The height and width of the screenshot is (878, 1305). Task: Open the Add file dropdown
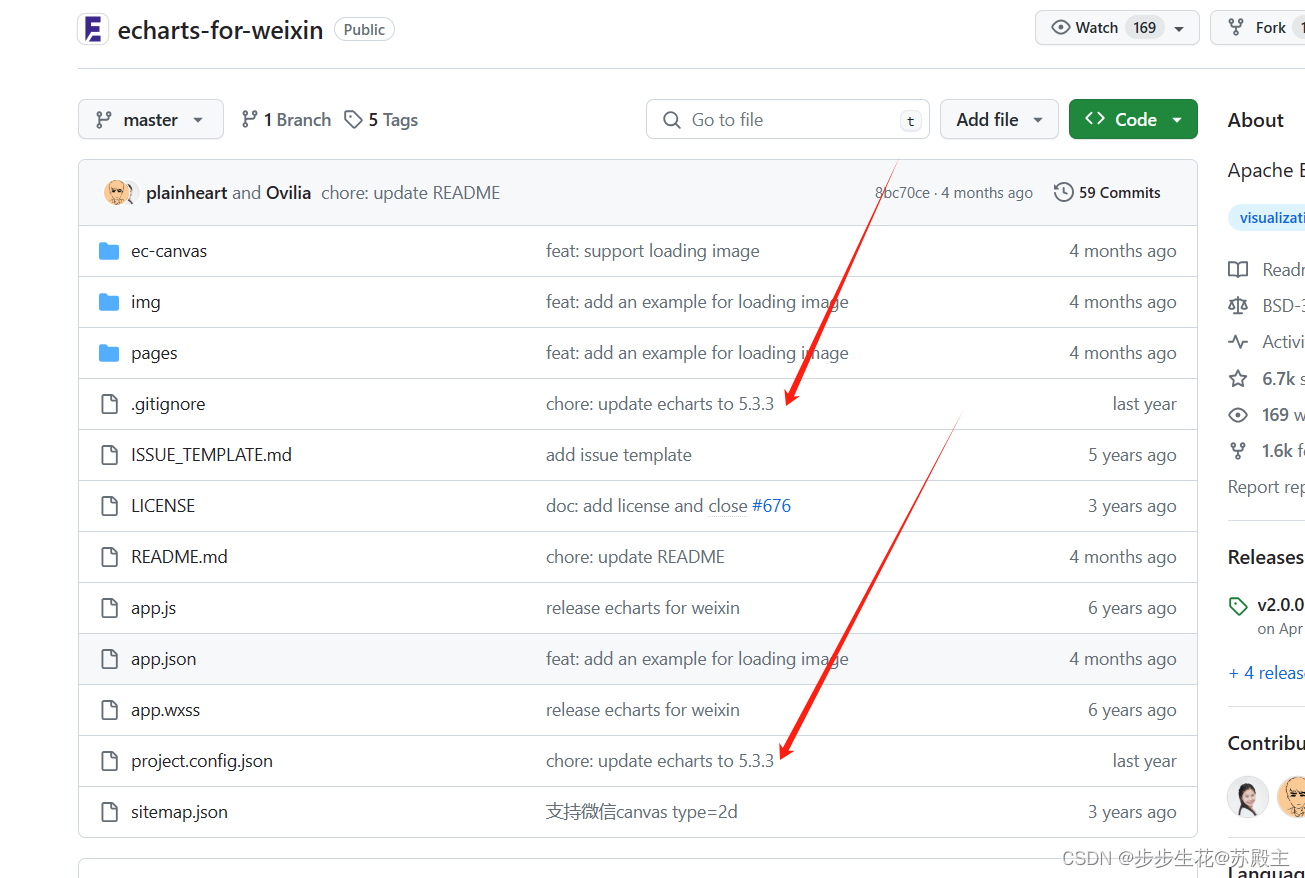[999, 119]
